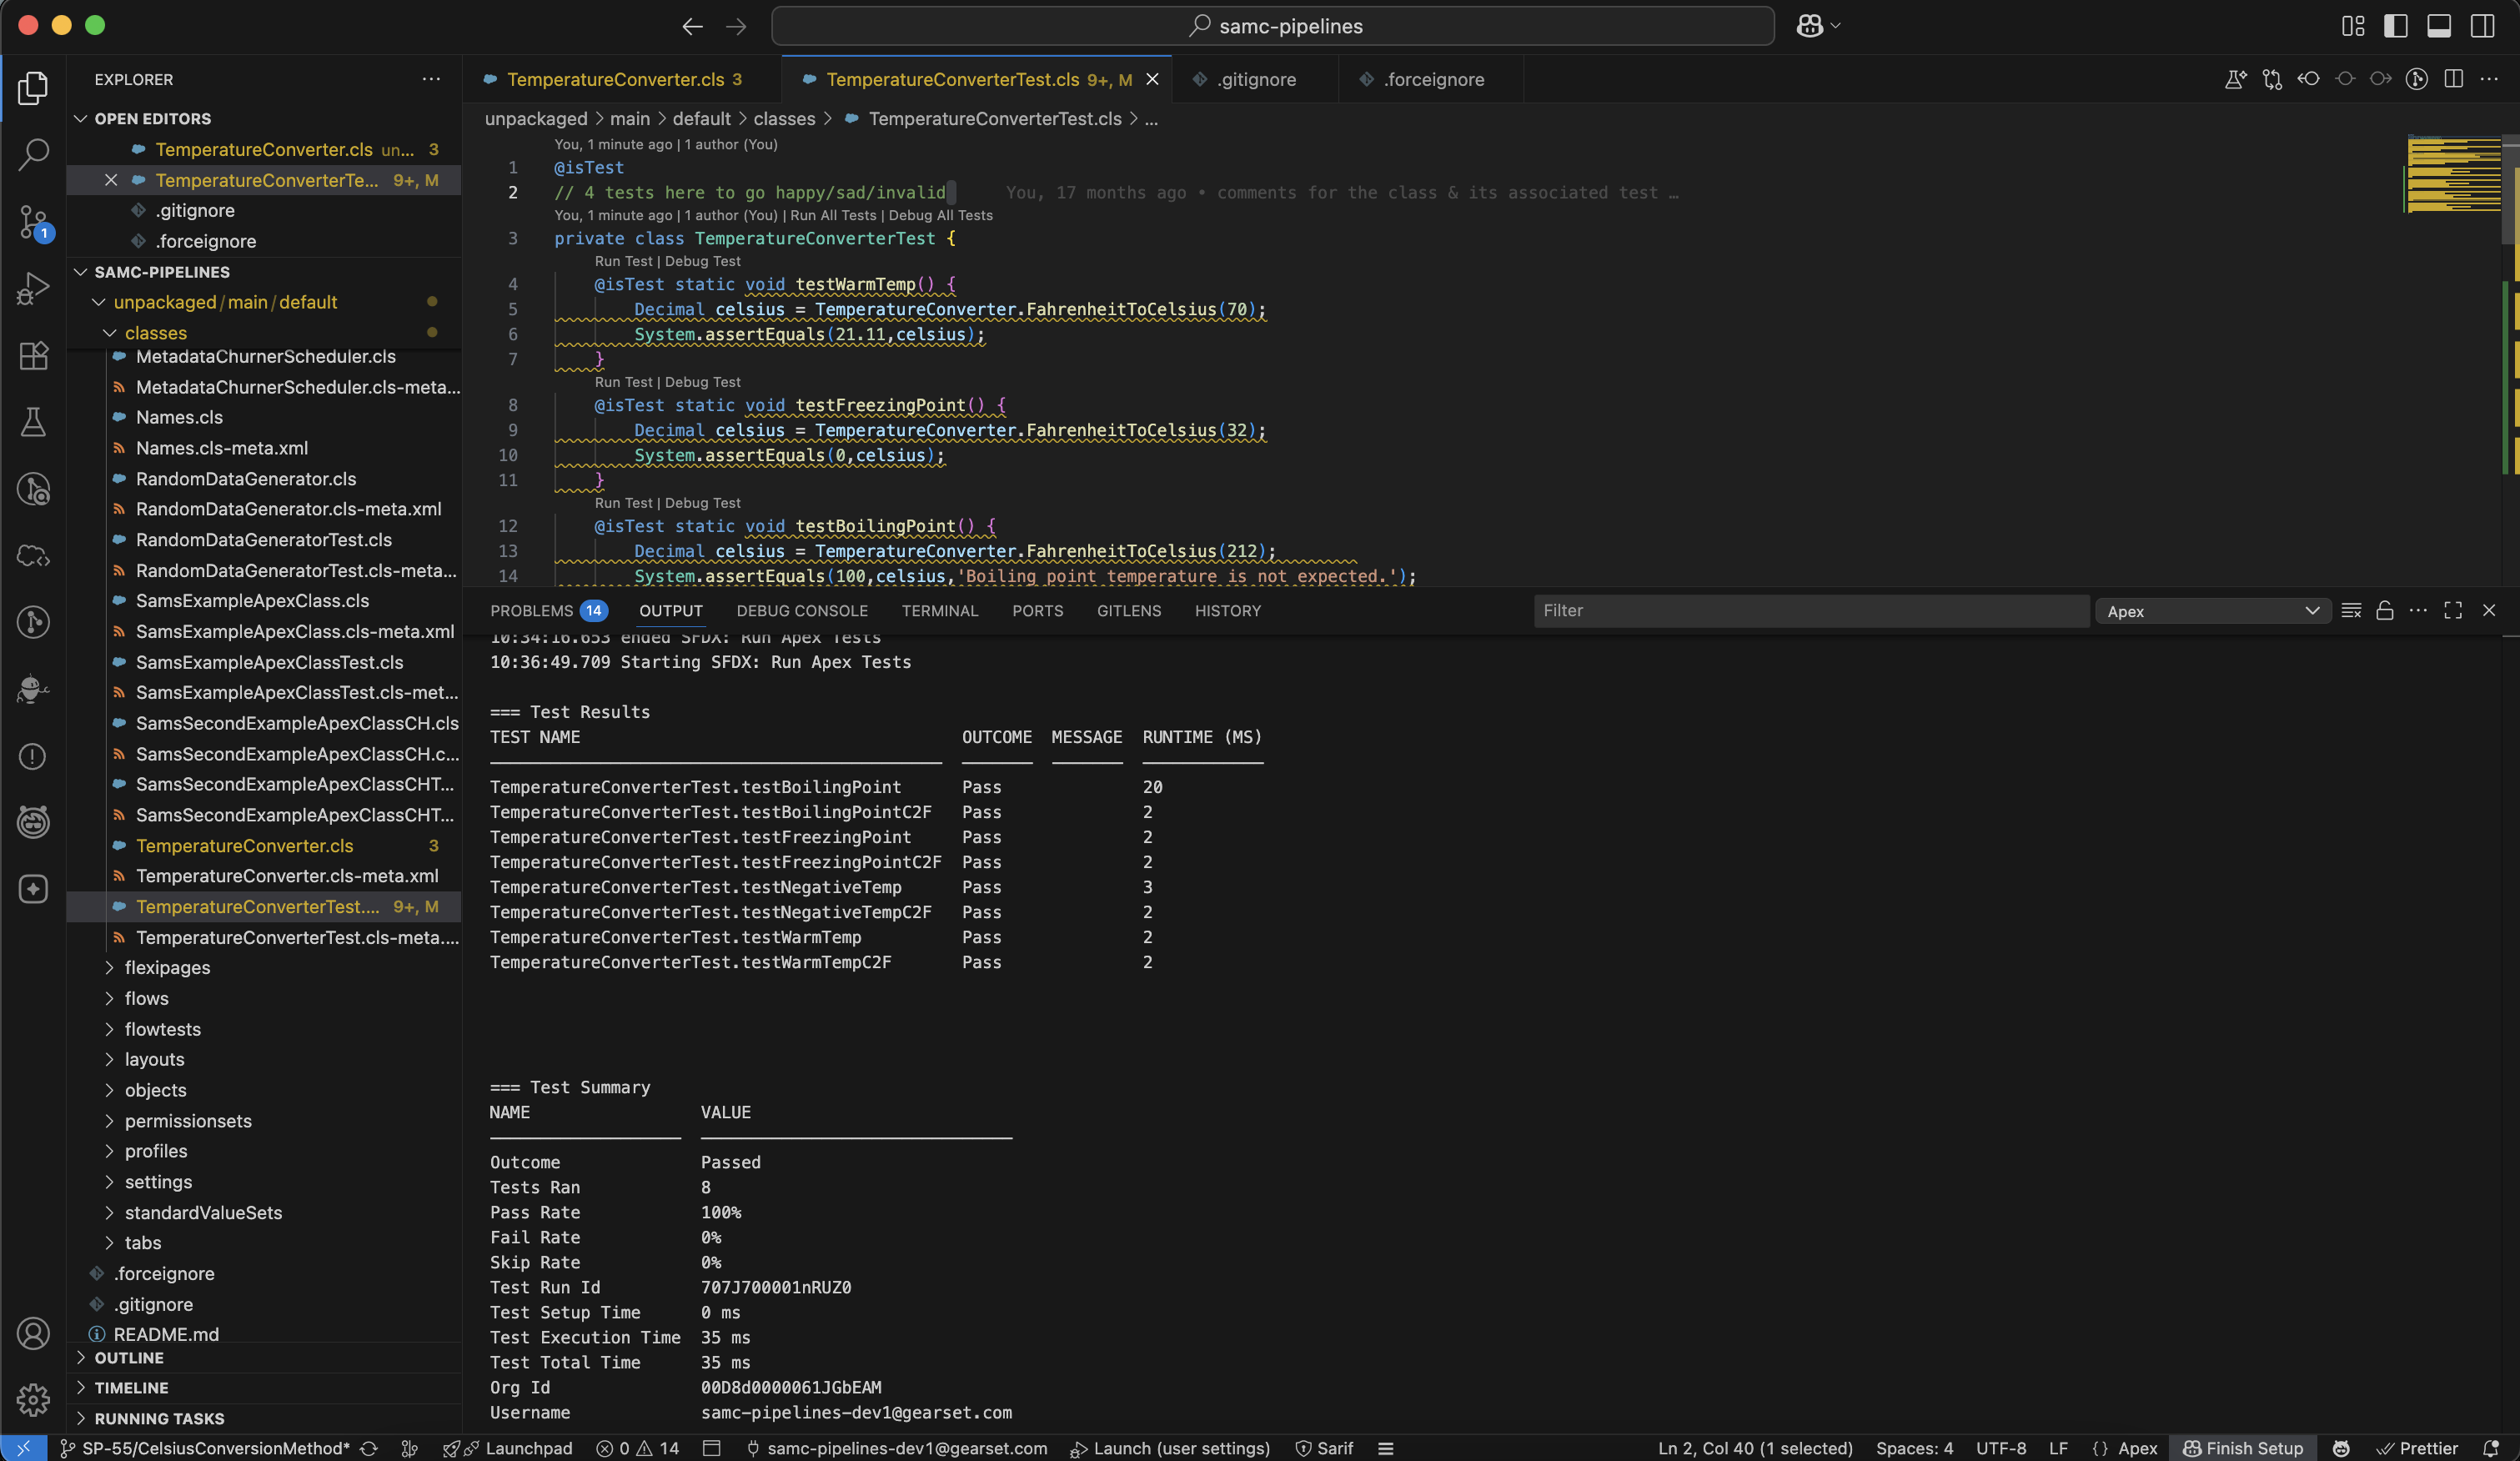Click the output Filter input field
2520x1461 pixels.
1810,611
